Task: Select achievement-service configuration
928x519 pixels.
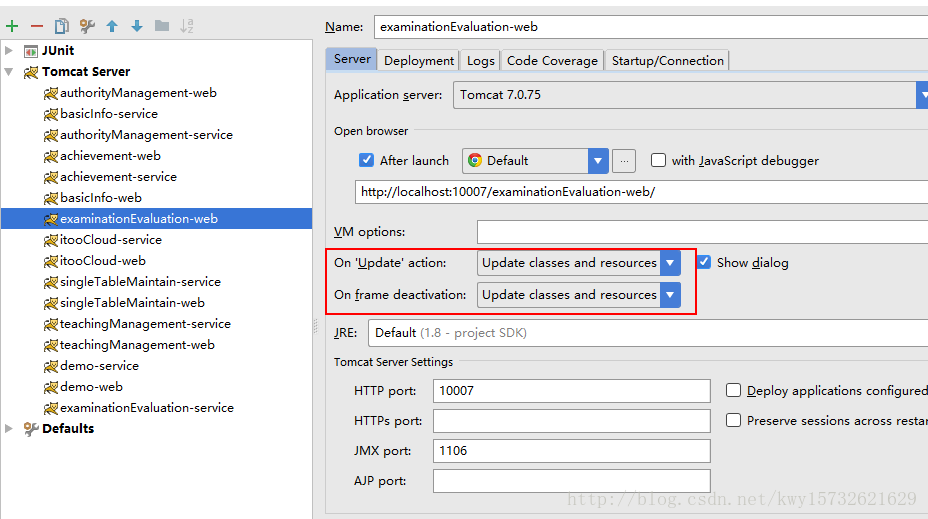Action: 118,177
